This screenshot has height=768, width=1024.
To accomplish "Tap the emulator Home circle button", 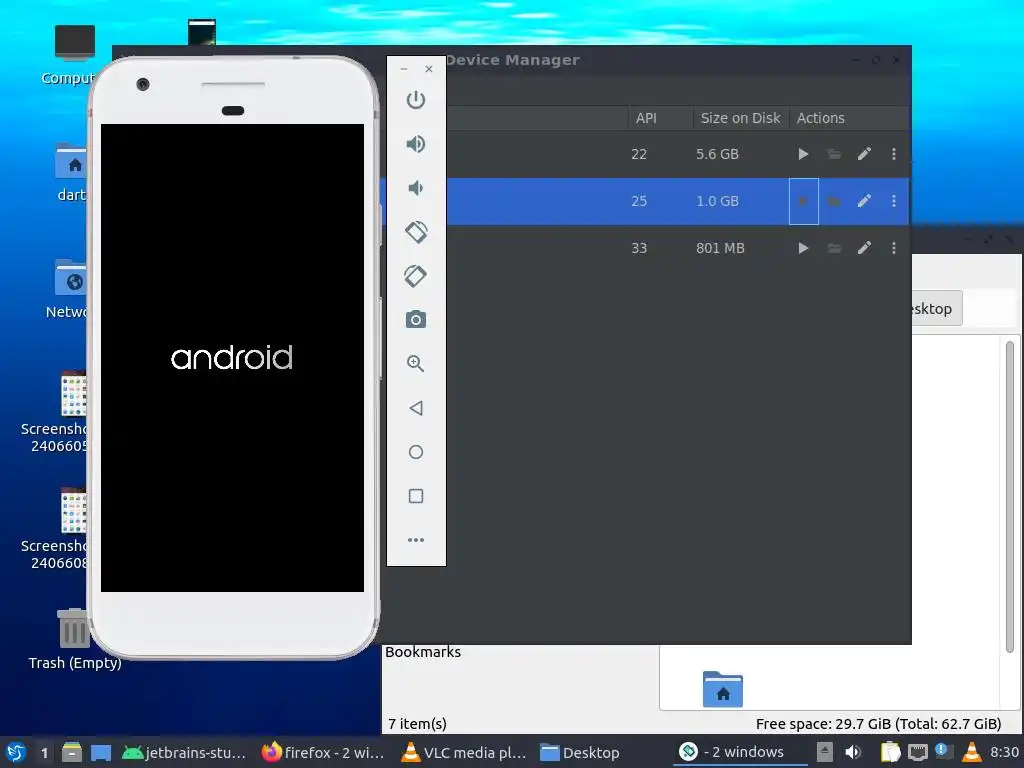I will tap(416, 452).
